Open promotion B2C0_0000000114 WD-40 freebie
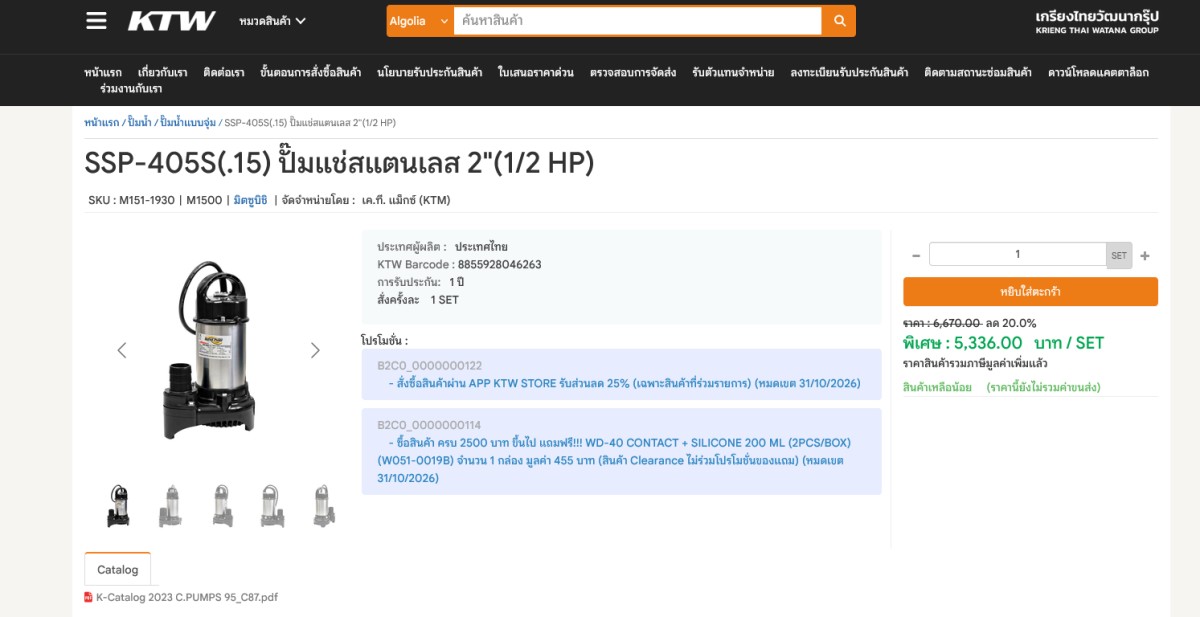Screen dimensions: 1200x617 621,451
